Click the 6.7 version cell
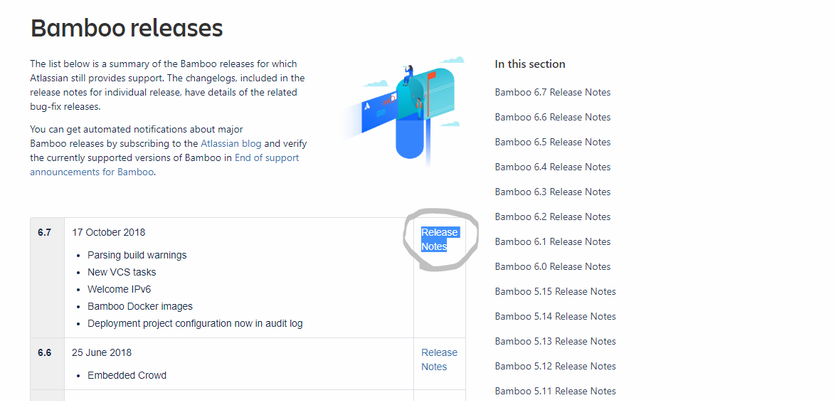 pyautogui.click(x=47, y=277)
